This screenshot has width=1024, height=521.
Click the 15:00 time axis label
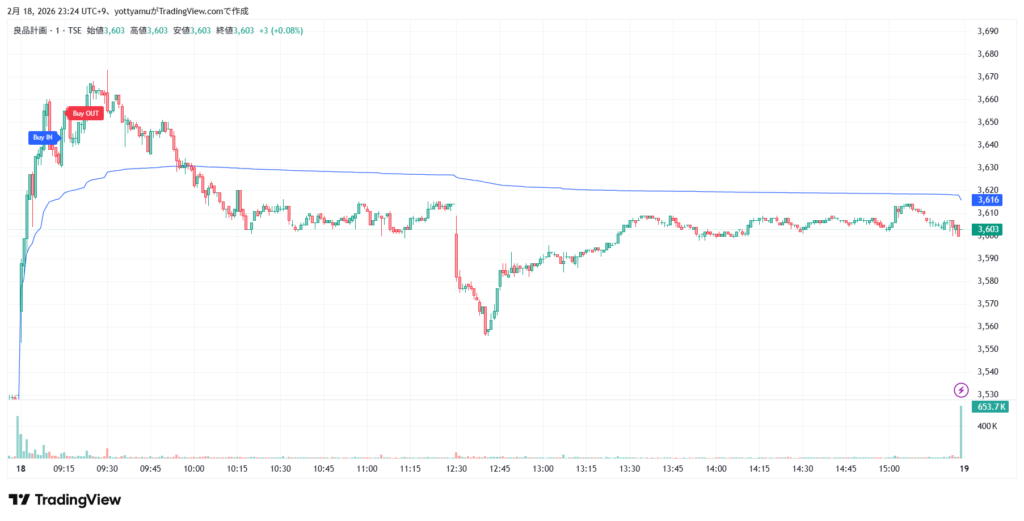pyautogui.click(x=888, y=468)
